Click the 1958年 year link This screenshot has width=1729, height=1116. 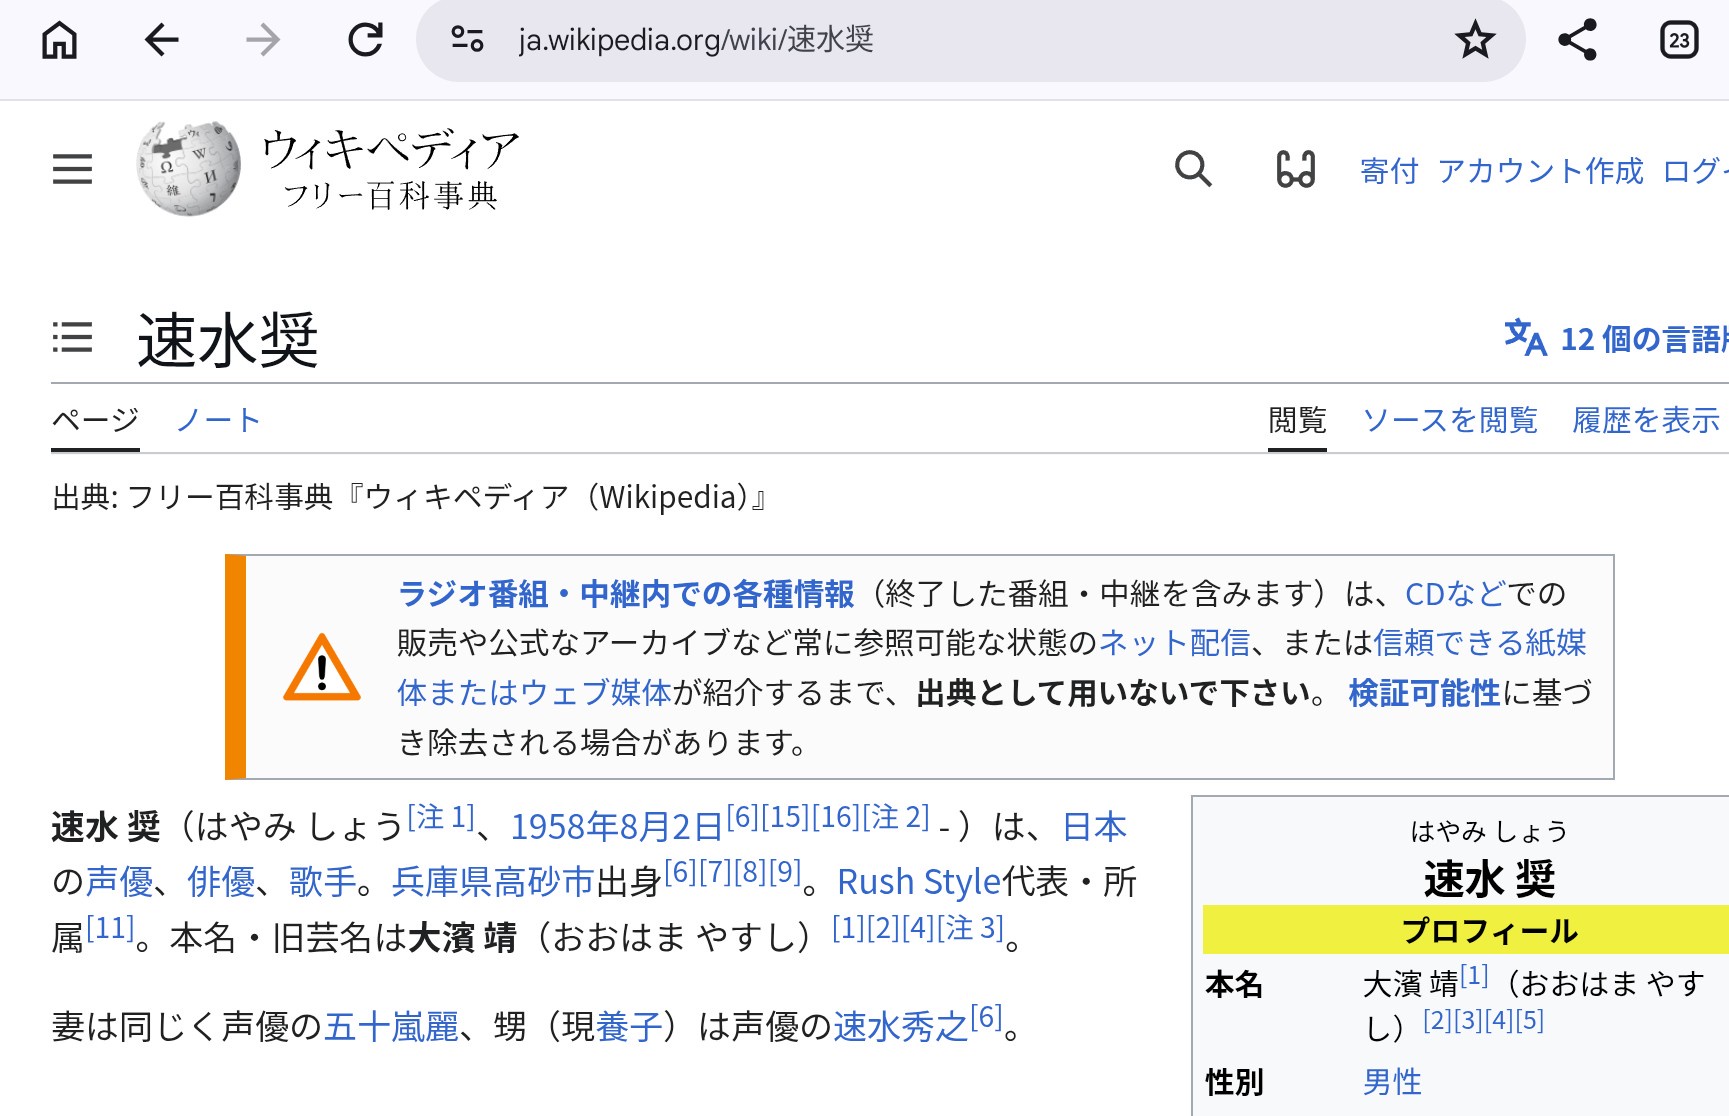[564, 827]
